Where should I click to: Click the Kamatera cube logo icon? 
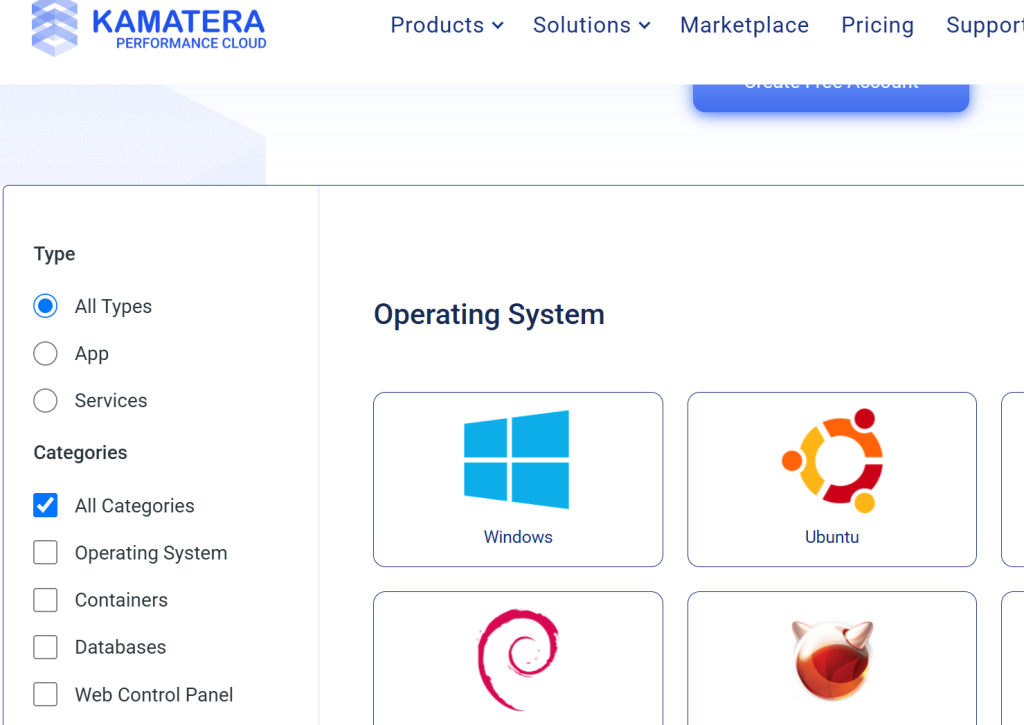[x=54, y=28]
